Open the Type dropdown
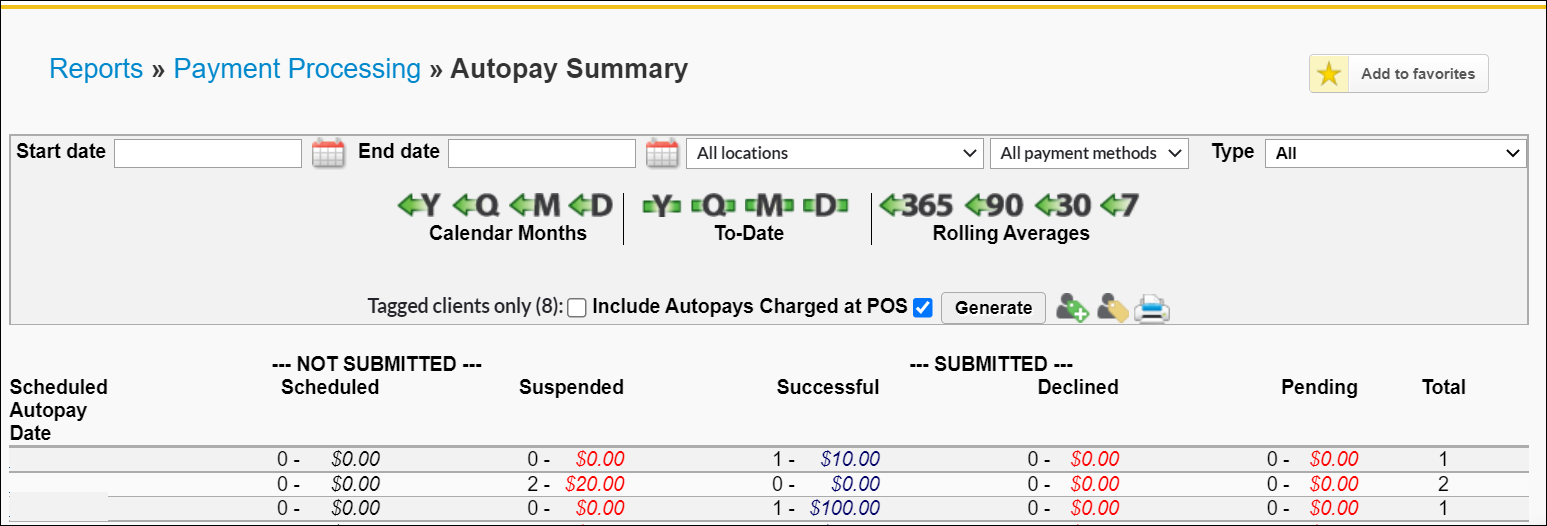 (1396, 153)
